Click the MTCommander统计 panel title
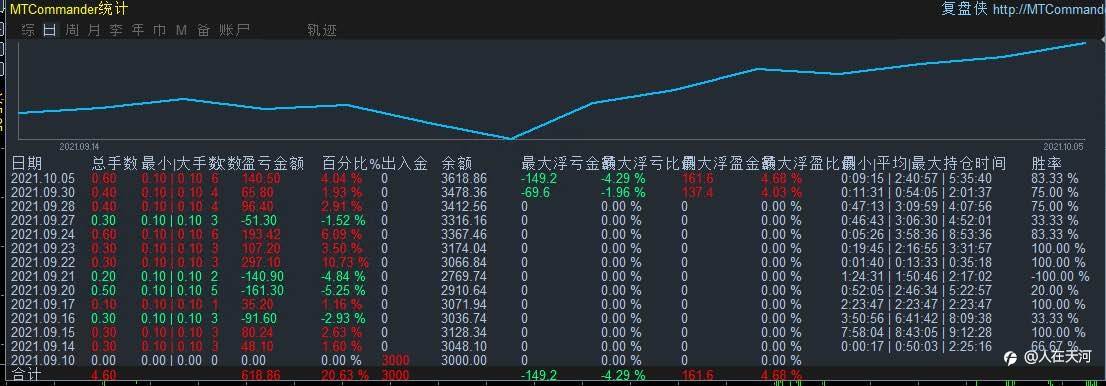 click(69, 10)
